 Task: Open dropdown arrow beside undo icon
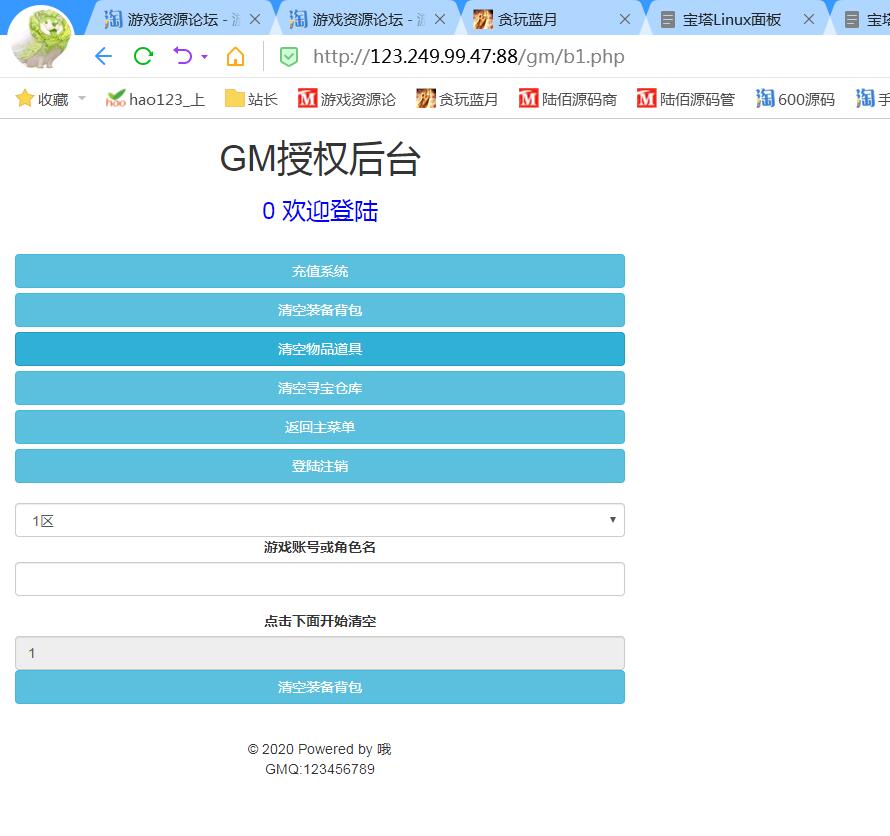point(204,57)
